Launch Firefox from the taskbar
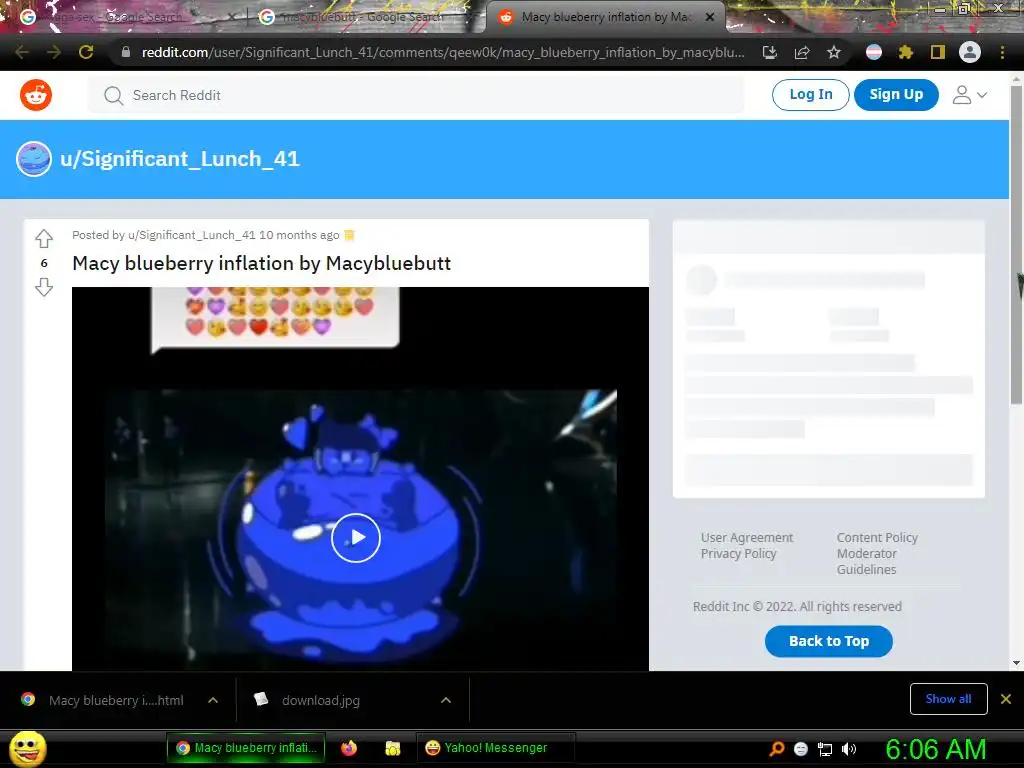The height and width of the screenshot is (768, 1024). (x=349, y=748)
